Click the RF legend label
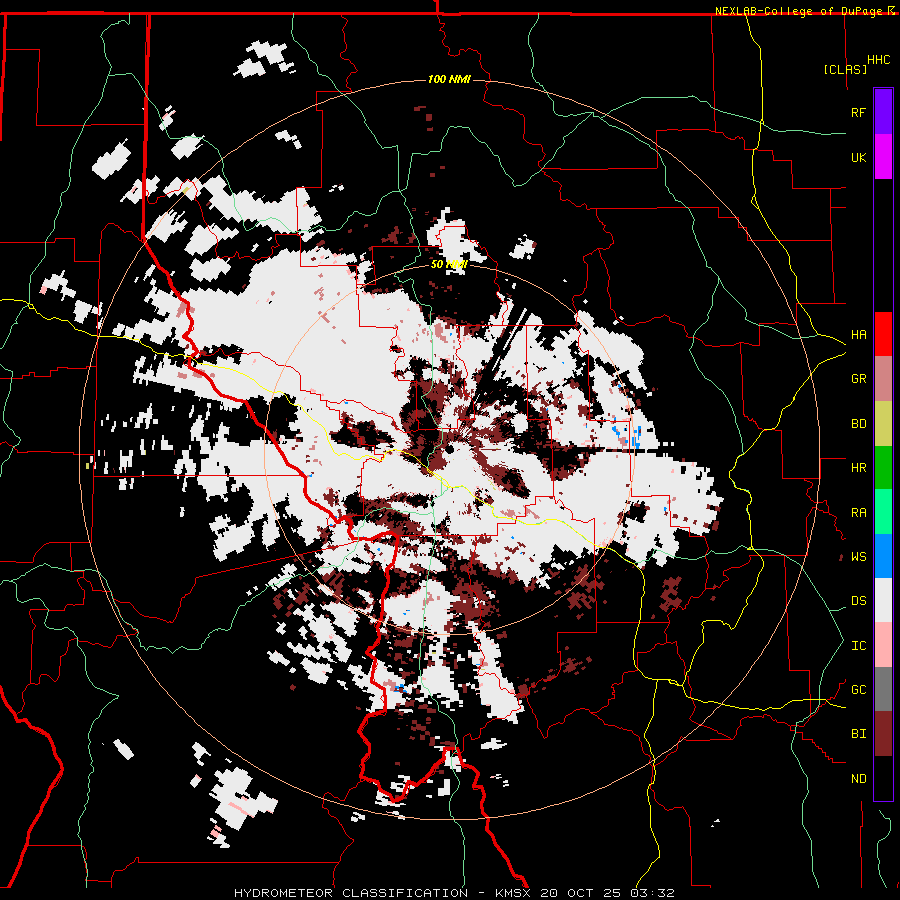Image resolution: width=900 pixels, height=900 pixels. (858, 112)
